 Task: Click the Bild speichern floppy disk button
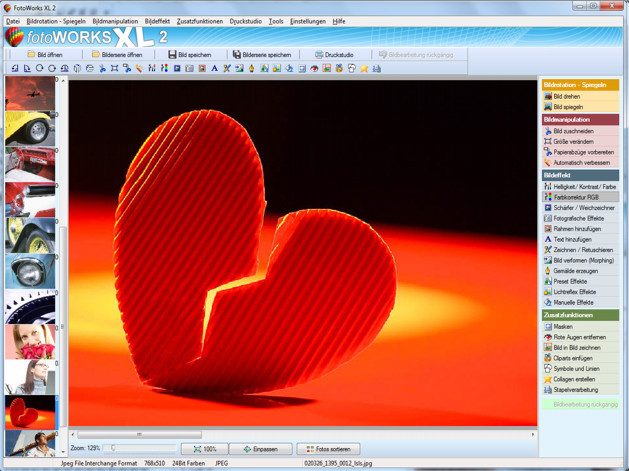[x=190, y=54]
